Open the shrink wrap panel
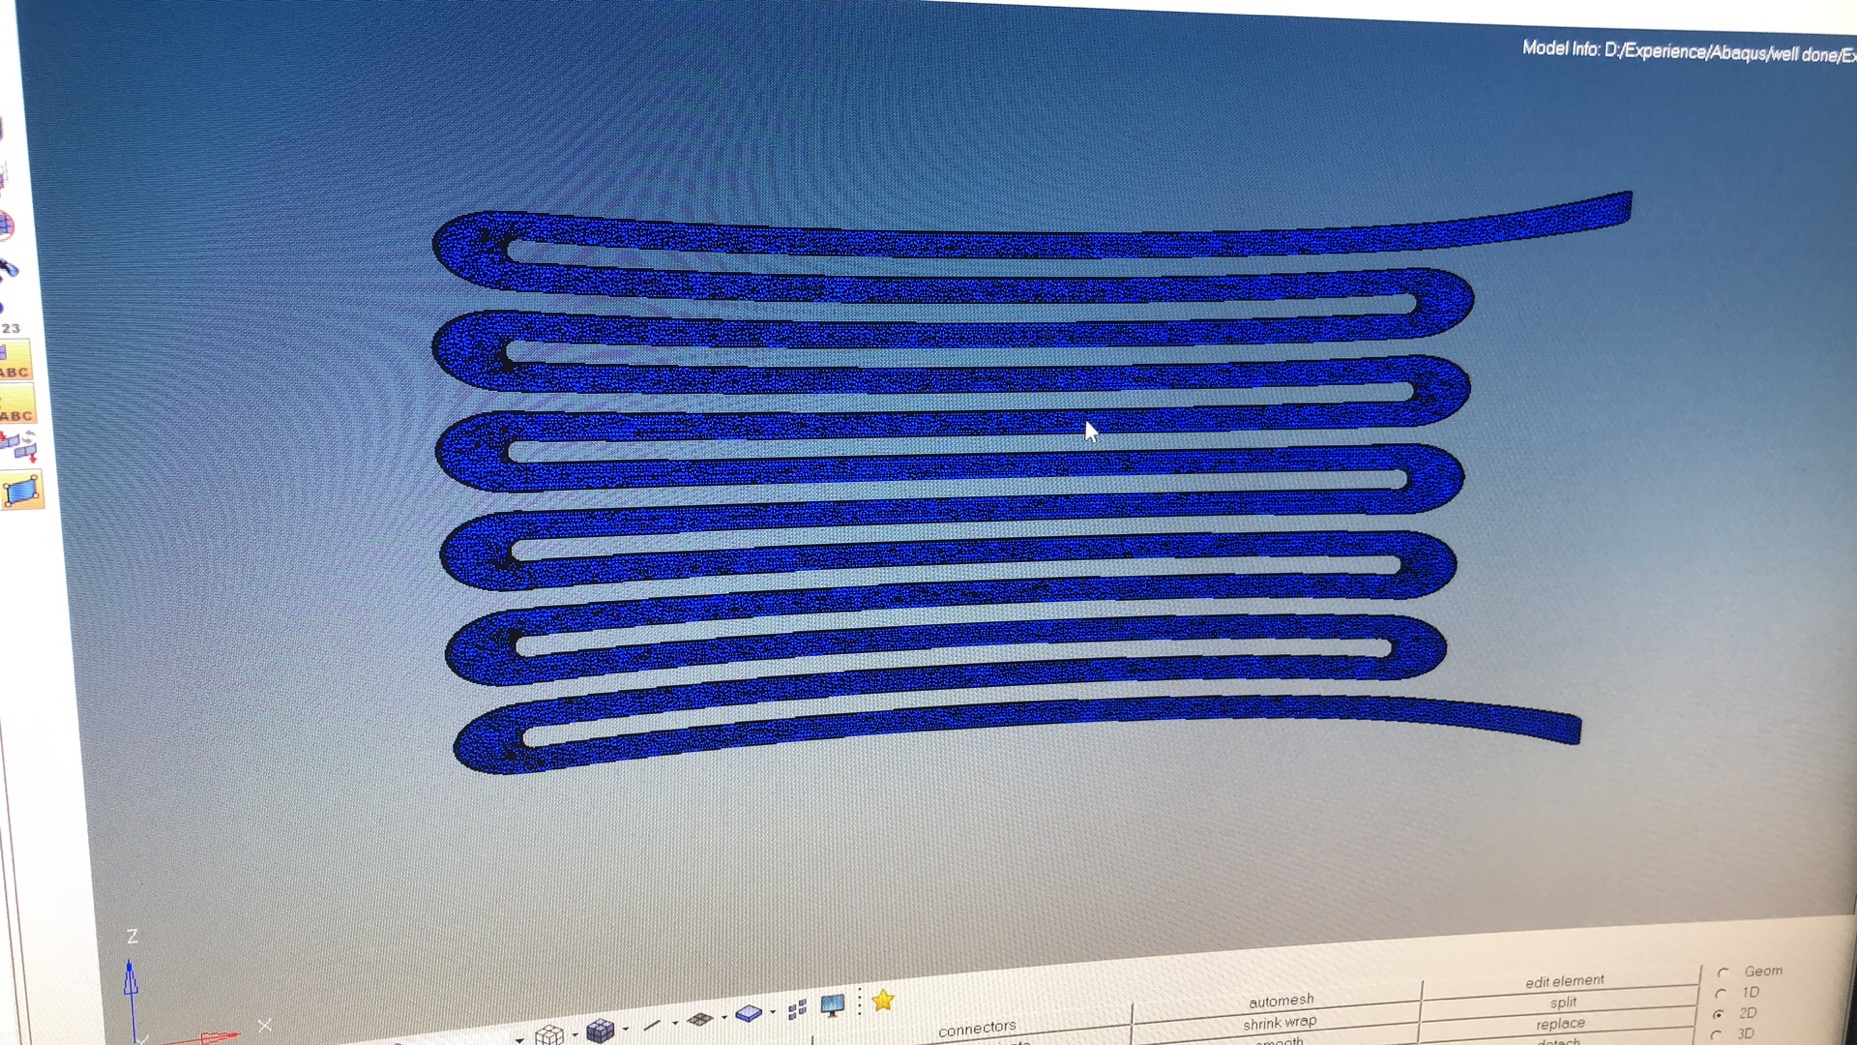 pyautogui.click(x=1280, y=1022)
